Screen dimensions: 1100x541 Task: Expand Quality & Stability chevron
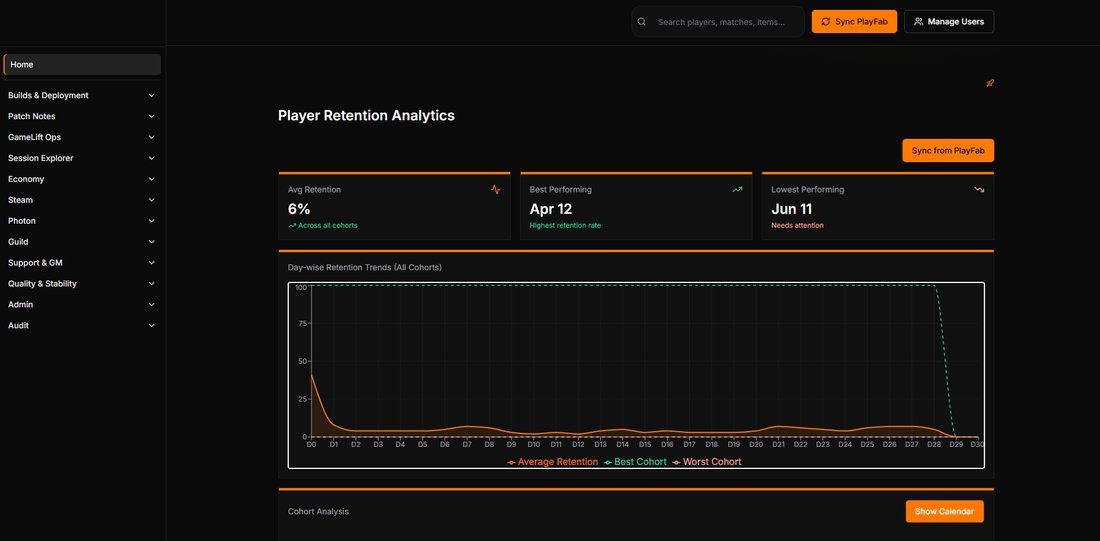click(x=152, y=284)
